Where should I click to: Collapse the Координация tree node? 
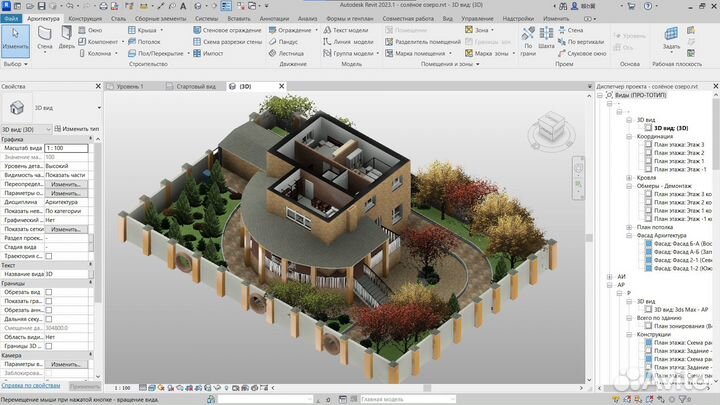[629, 136]
